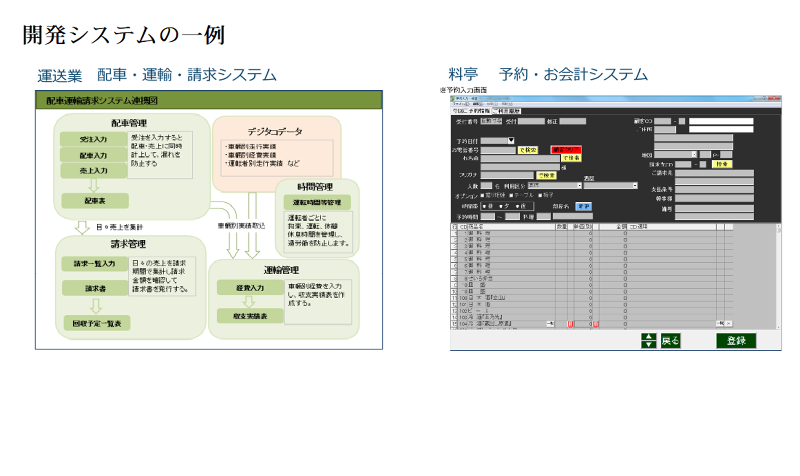Click the 人数 input field
This screenshot has height=476, width=800.
[x=485, y=185]
